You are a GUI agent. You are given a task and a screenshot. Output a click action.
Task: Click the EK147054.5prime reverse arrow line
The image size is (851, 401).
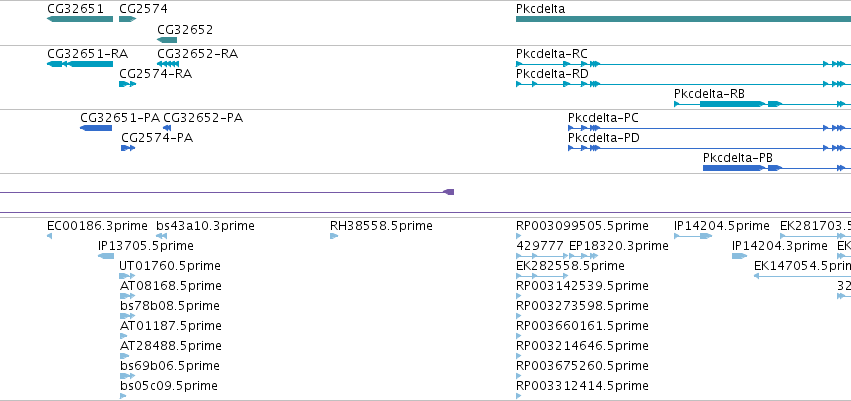(802, 276)
